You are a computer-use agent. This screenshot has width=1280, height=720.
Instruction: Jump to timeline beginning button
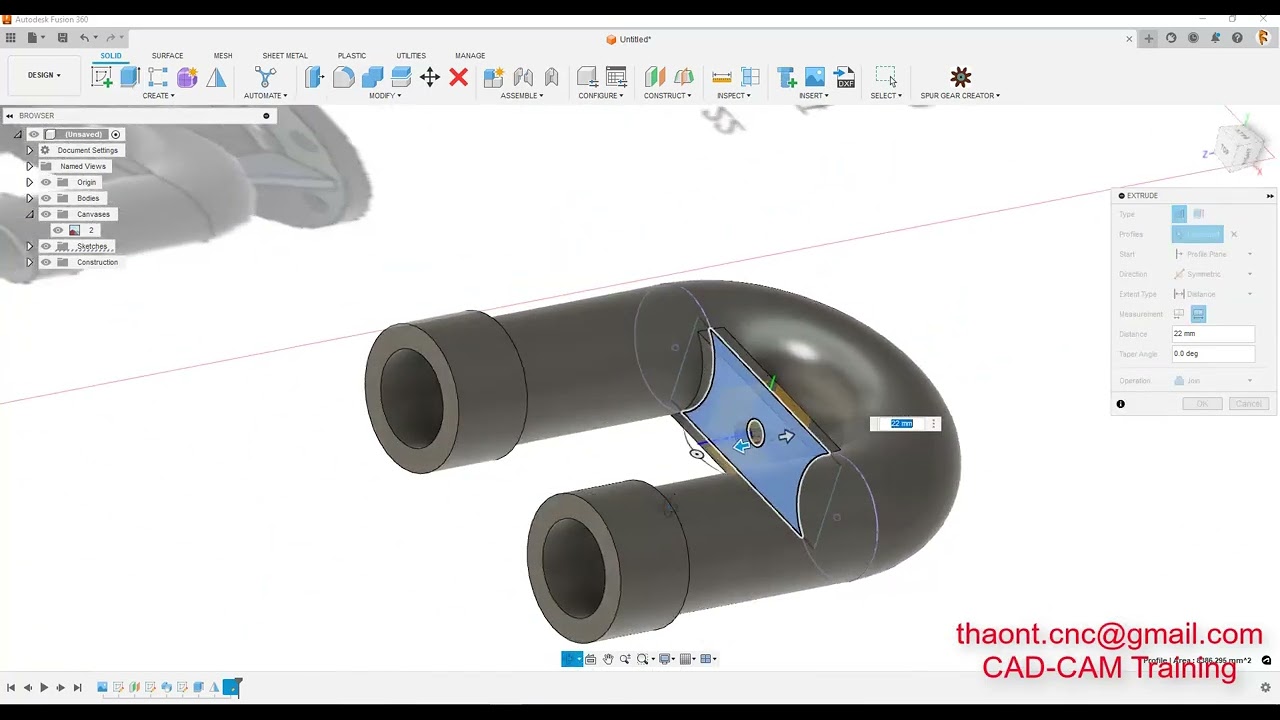(11, 687)
